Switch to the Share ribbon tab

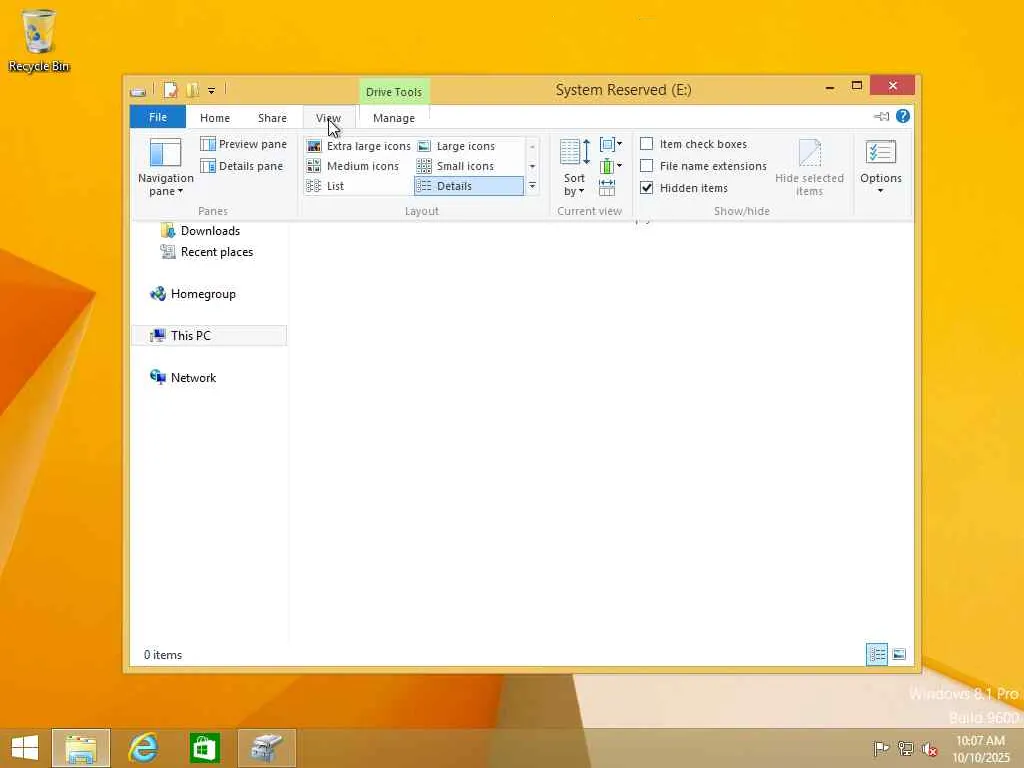(272, 118)
